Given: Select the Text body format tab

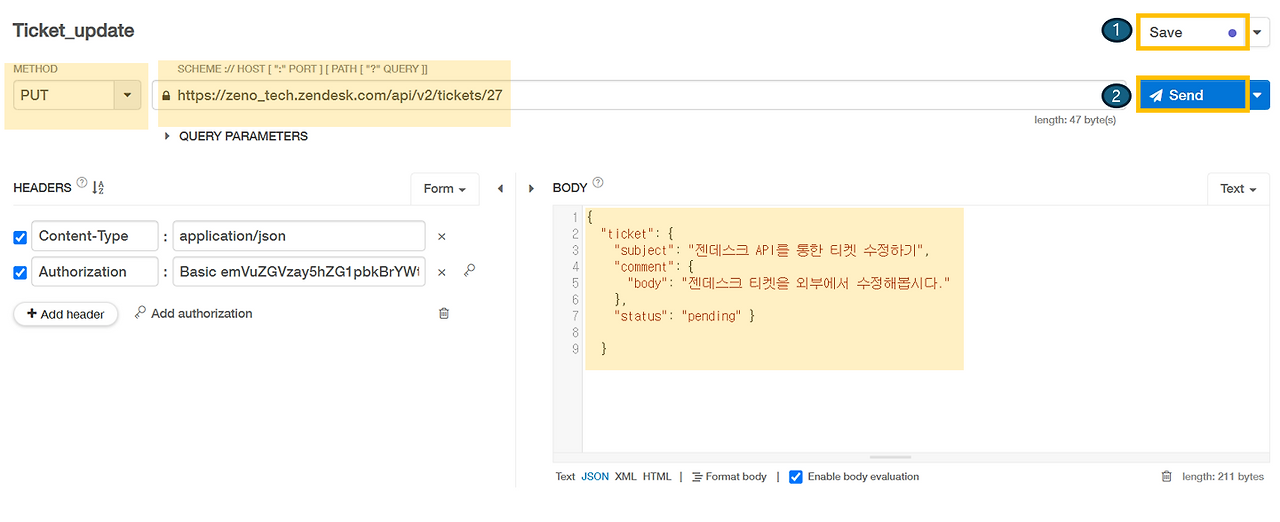Looking at the screenshot, I should (x=565, y=477).
